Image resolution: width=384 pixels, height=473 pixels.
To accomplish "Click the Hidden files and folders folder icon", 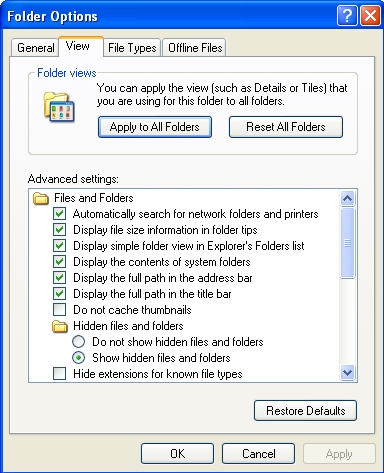I will [x=60, y=326].
